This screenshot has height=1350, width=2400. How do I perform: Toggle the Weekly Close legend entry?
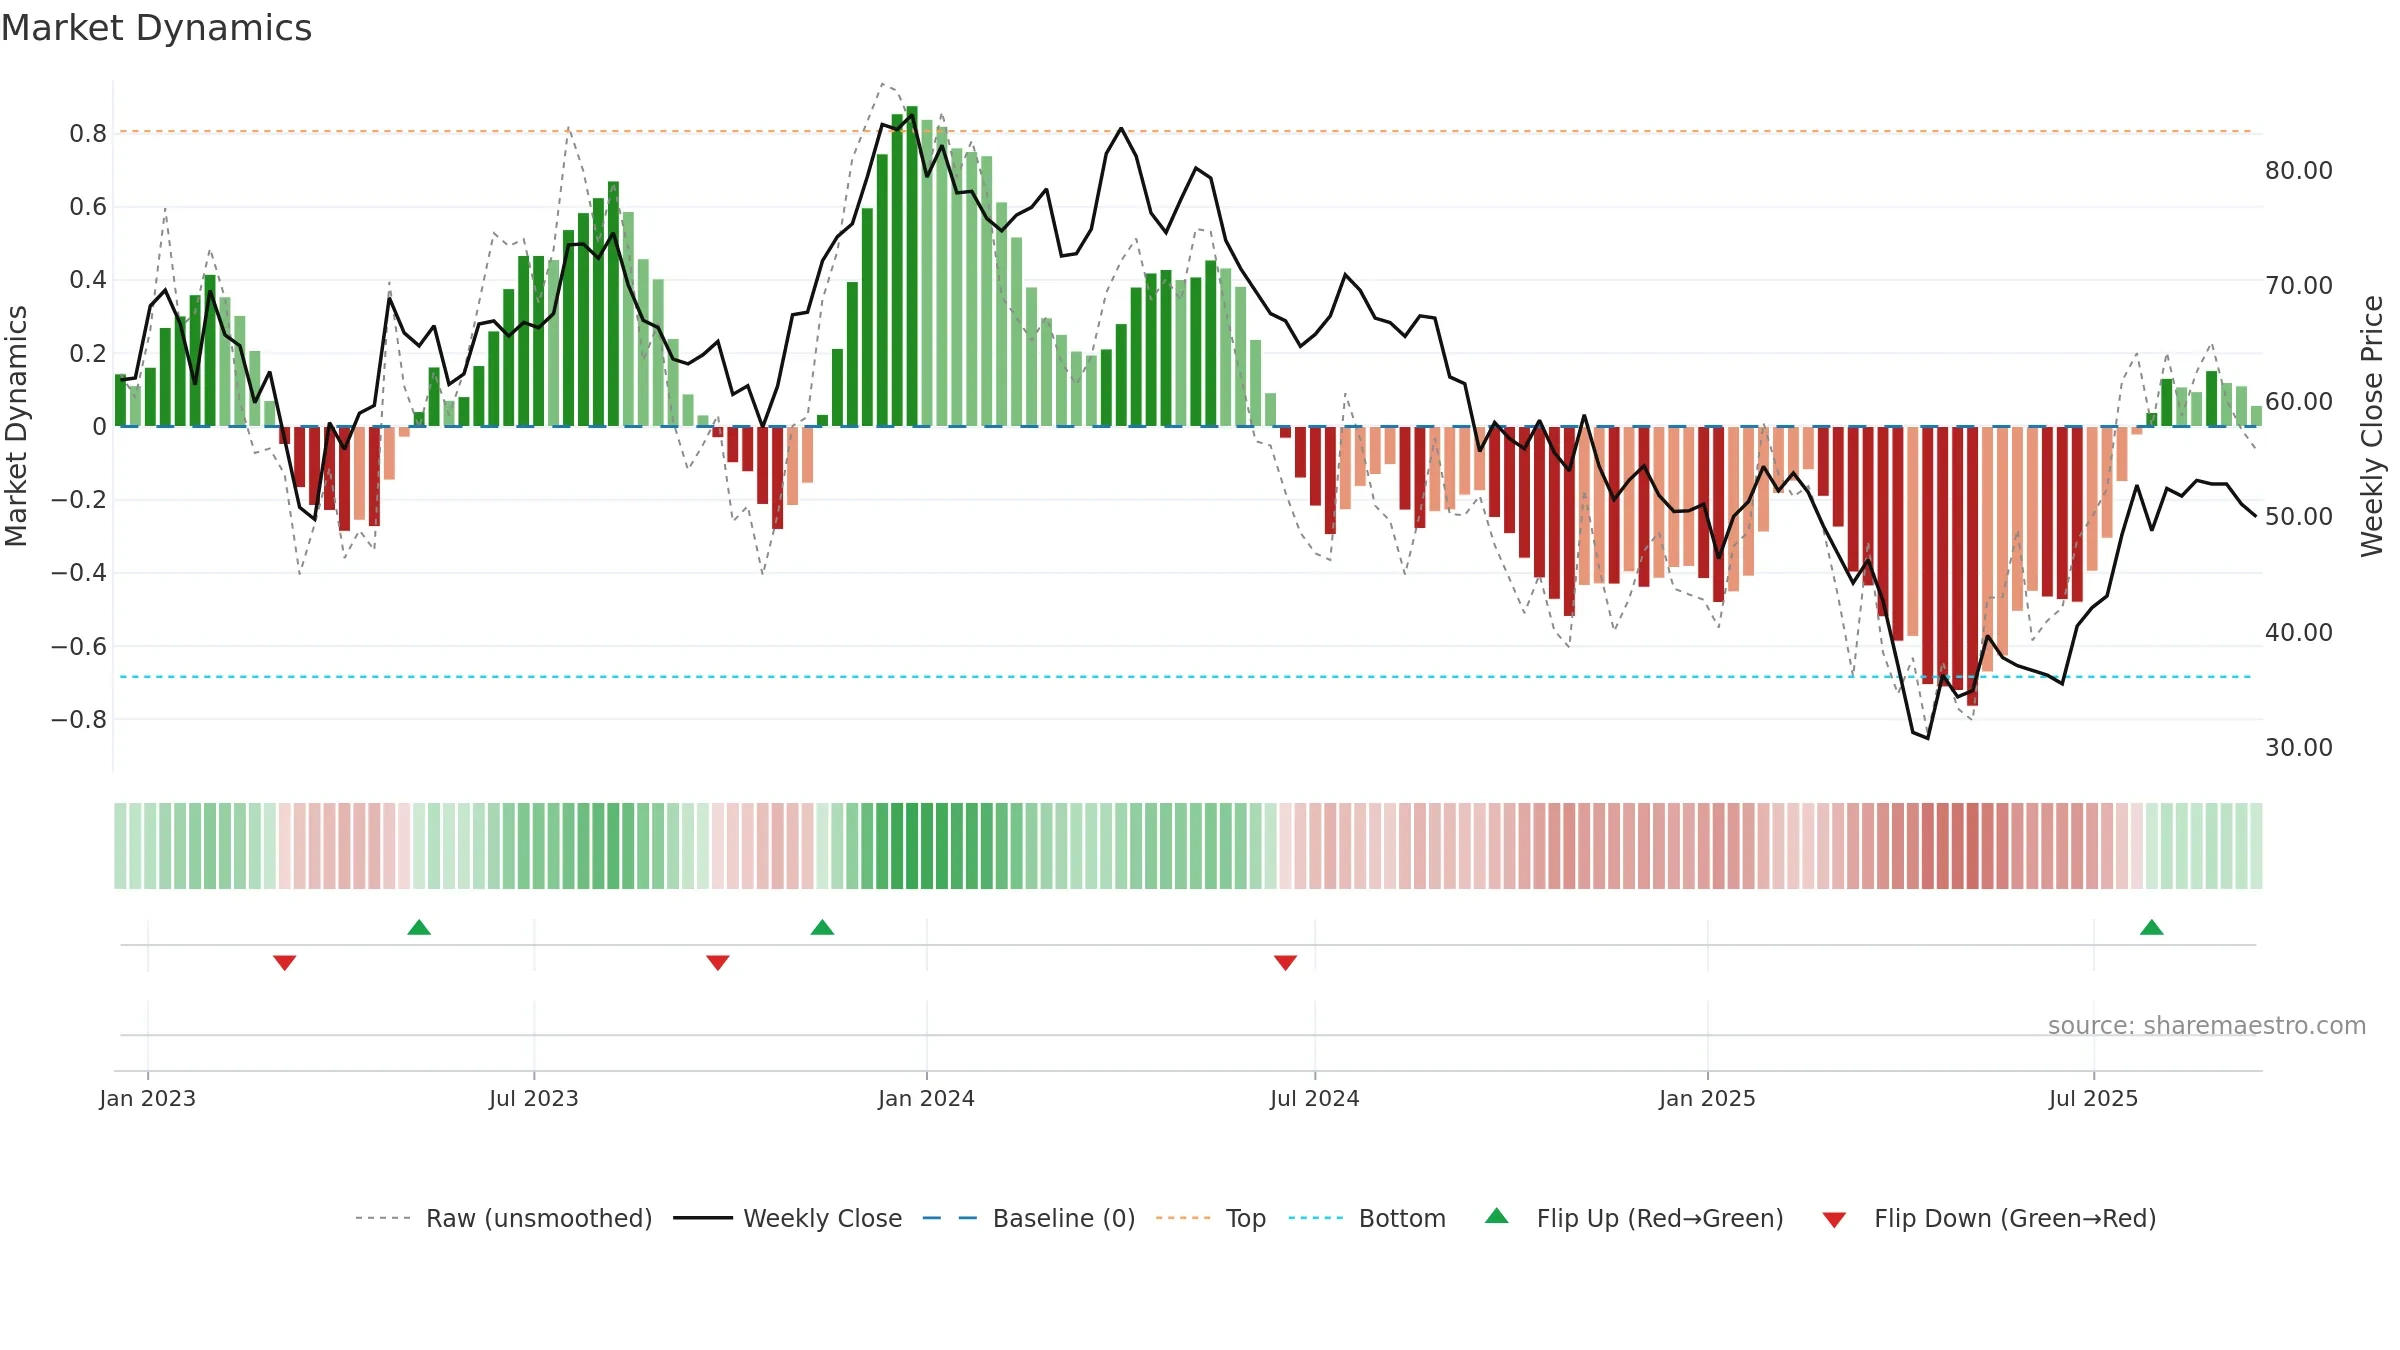pyautogui.click(x=787, y=1218)
